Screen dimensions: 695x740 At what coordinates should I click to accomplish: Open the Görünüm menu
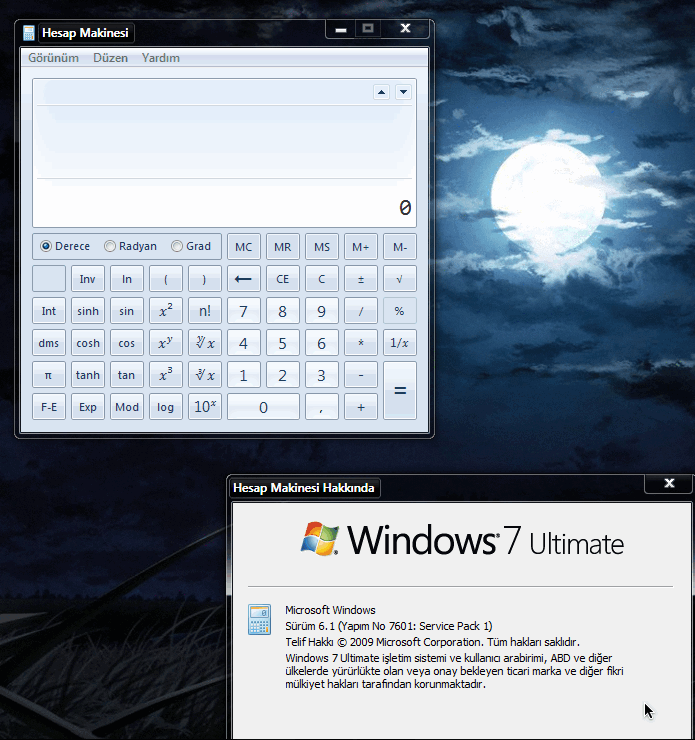click(53, 58)
